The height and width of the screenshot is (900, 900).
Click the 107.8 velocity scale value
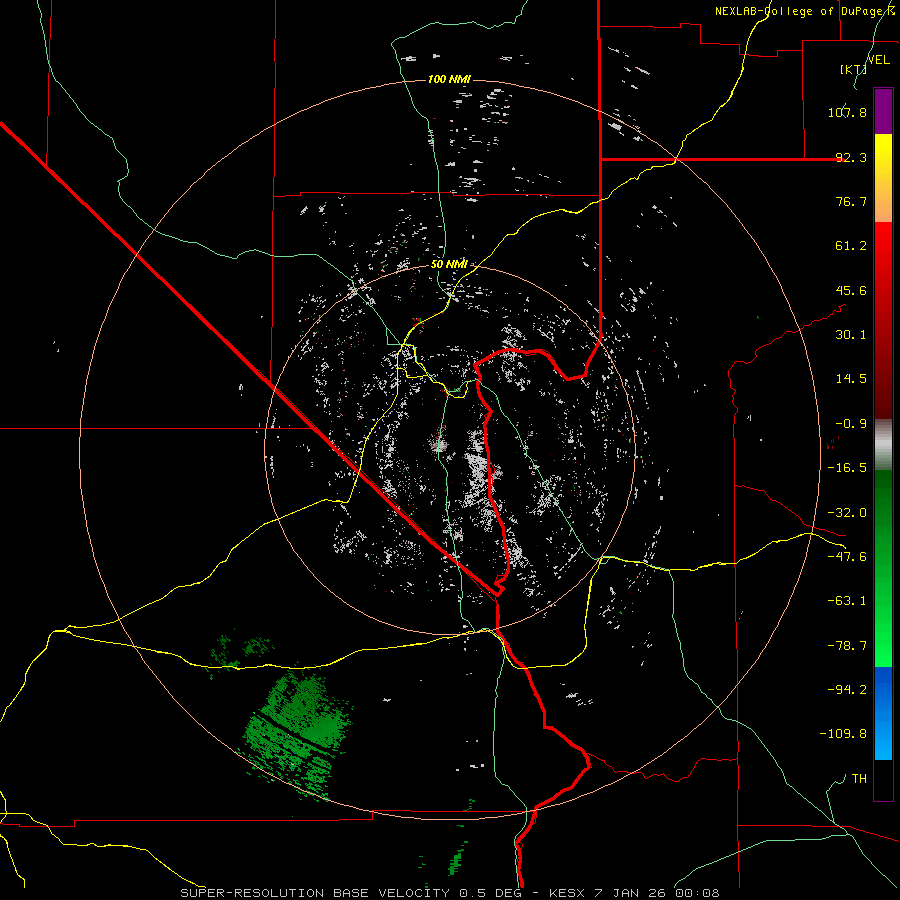[x=847, y=112]
